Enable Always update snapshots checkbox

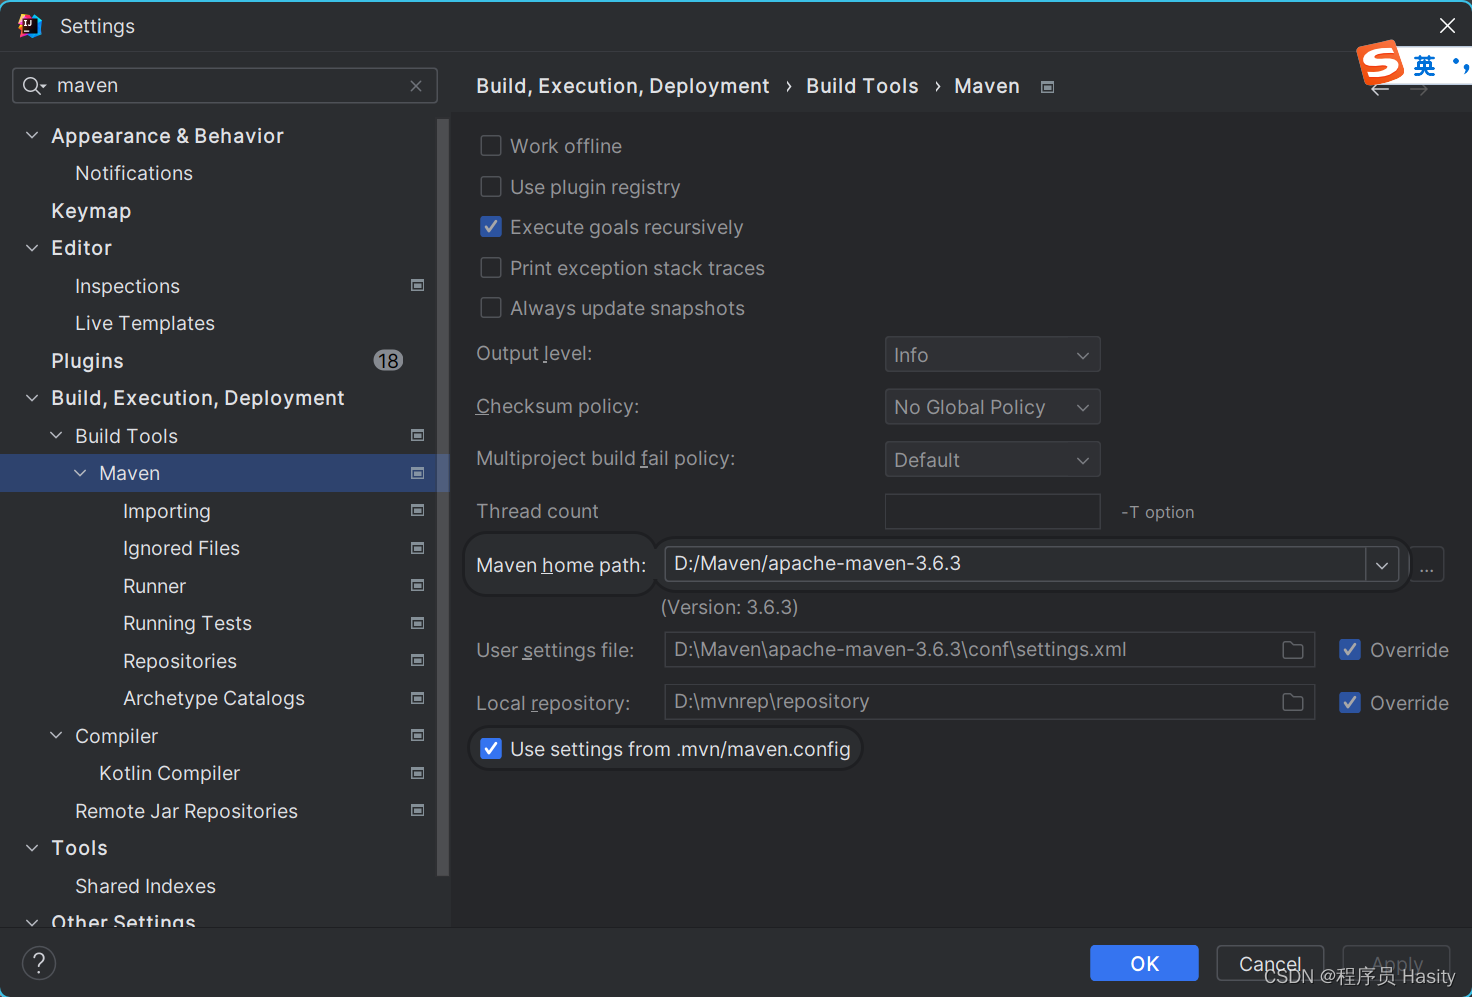(x=491, y=308)
